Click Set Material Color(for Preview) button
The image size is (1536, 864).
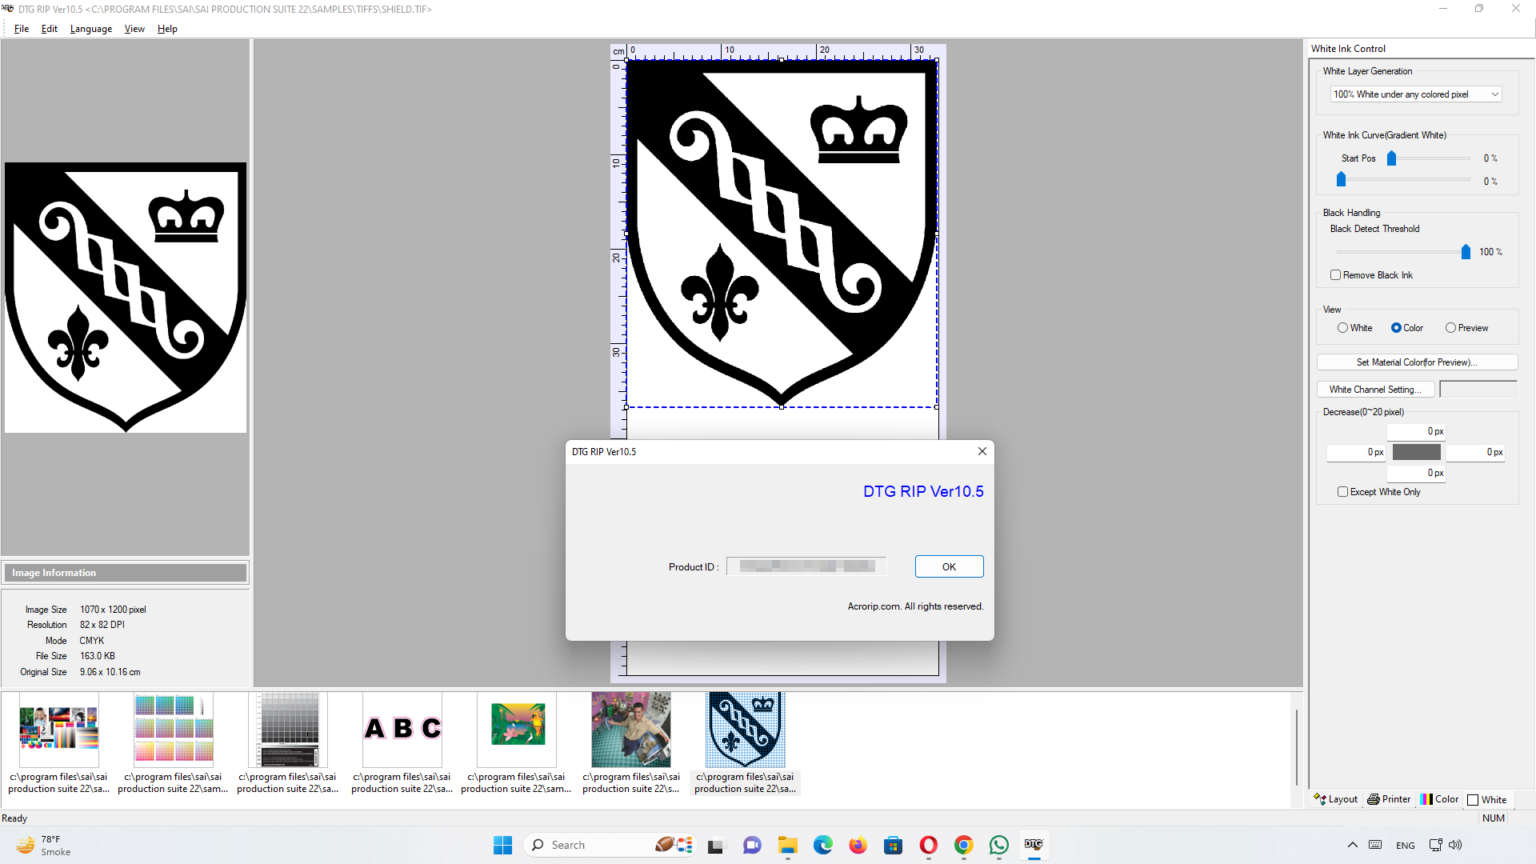coord(1417,361)
